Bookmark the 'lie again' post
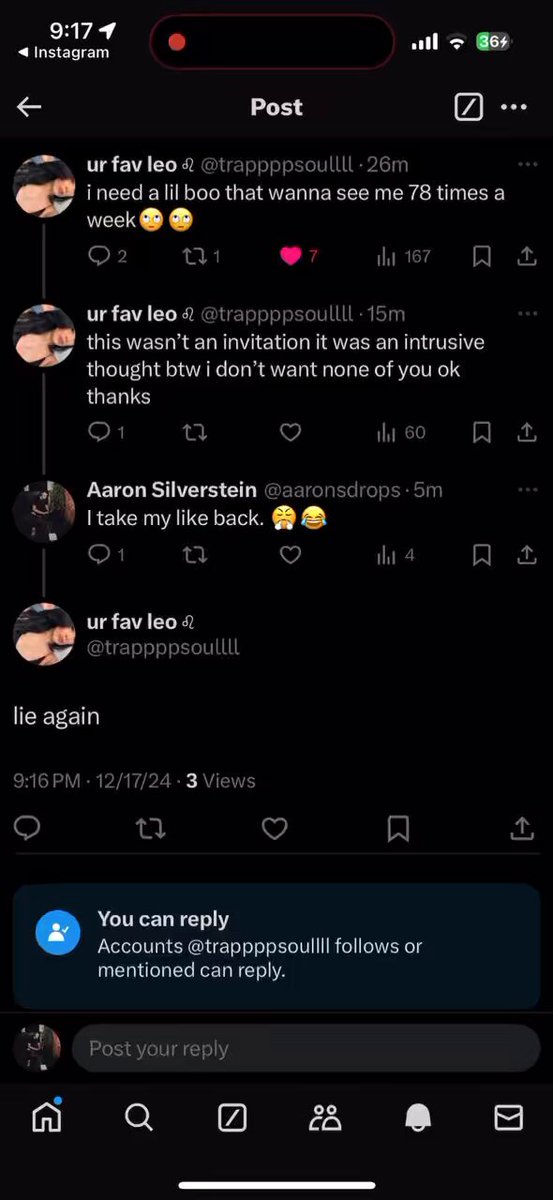This screenshot has width=553, height=1200. click(x=397, y=828)
